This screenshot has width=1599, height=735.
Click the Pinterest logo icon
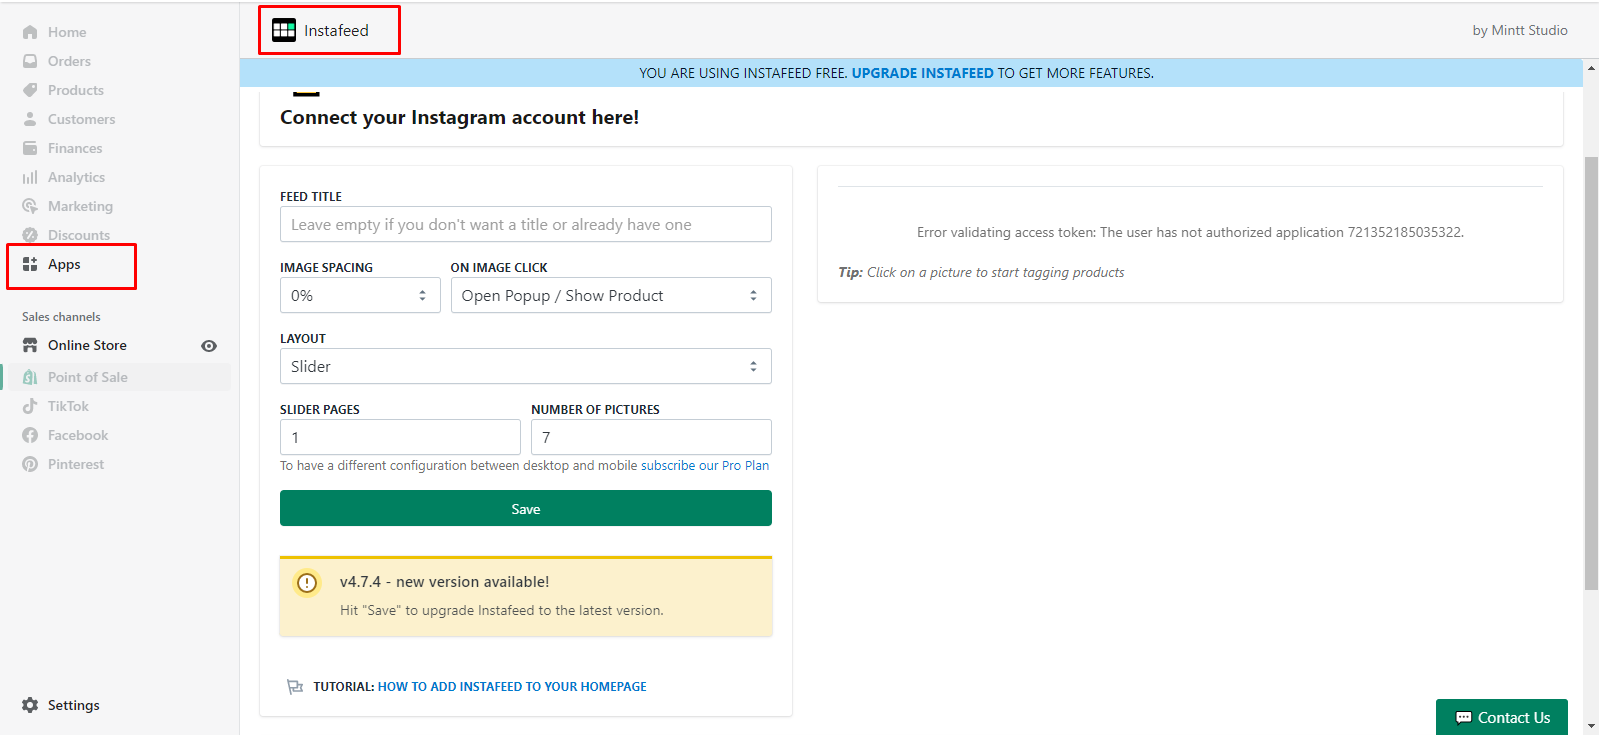click(x=30, y=464)
